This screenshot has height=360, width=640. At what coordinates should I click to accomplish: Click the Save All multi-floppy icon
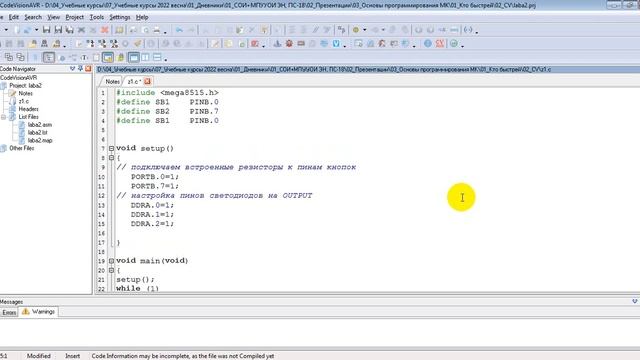tap(70, 30)
